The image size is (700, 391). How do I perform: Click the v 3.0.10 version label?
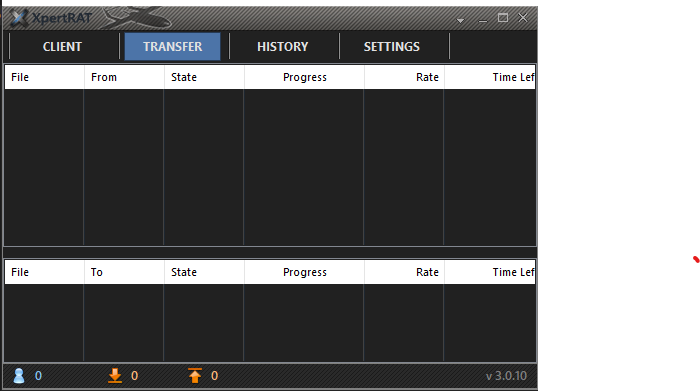(x=506, y=376)
